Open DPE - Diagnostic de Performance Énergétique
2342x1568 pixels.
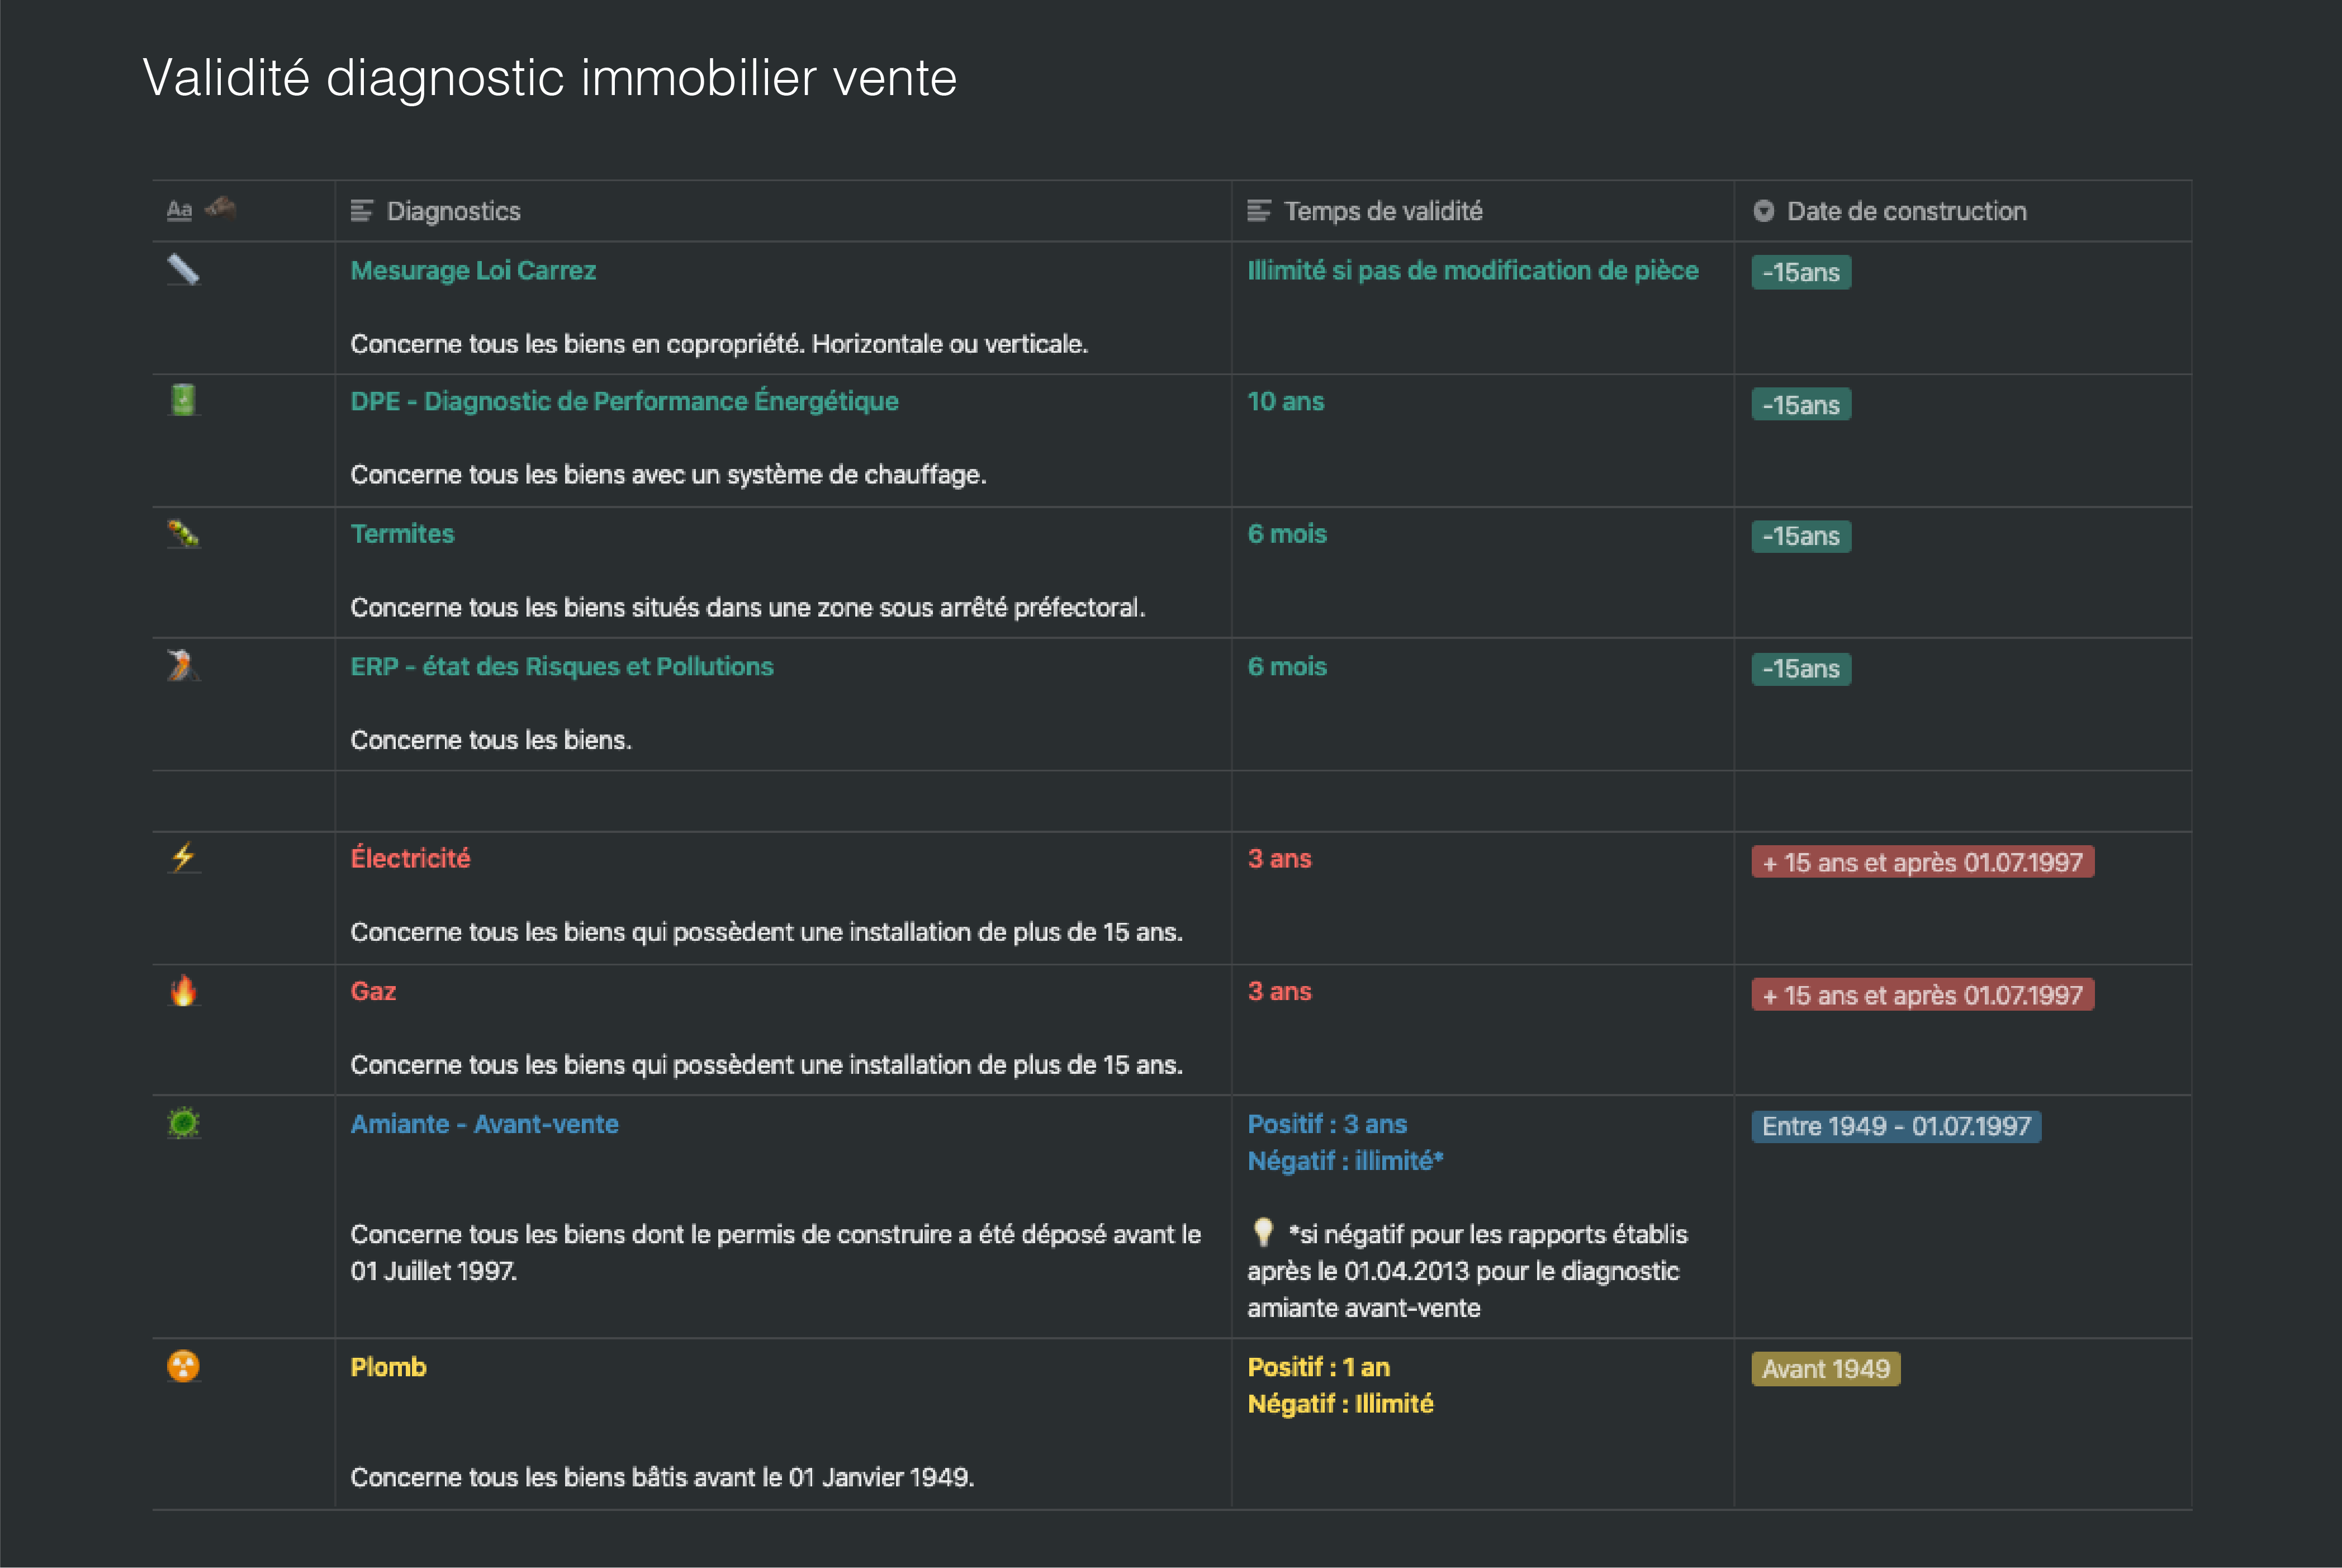tap(624, 401)
